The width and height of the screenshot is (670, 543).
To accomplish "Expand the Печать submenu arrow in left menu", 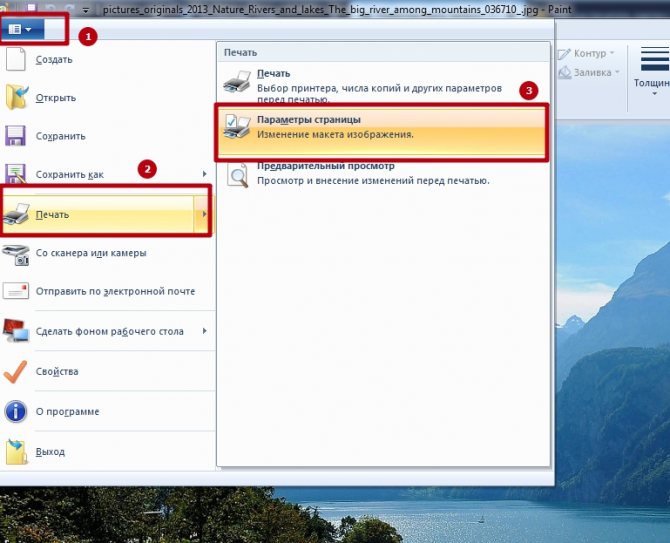I will tap(204, 215).
